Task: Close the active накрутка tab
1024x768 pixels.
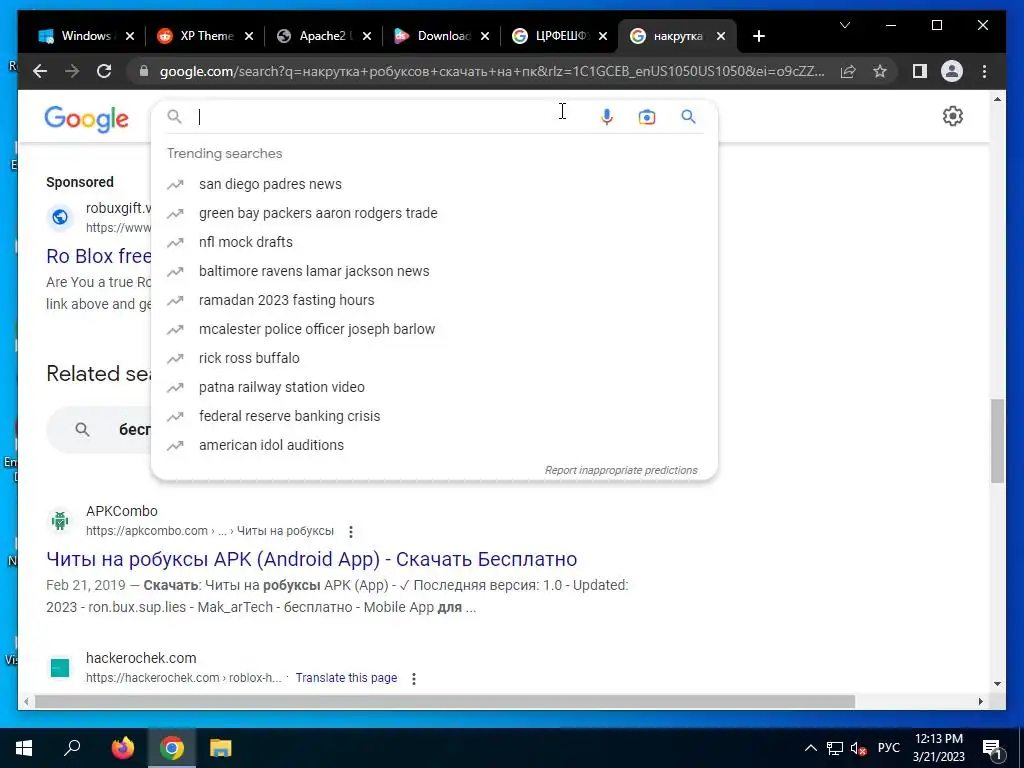Action: point(720,36)
